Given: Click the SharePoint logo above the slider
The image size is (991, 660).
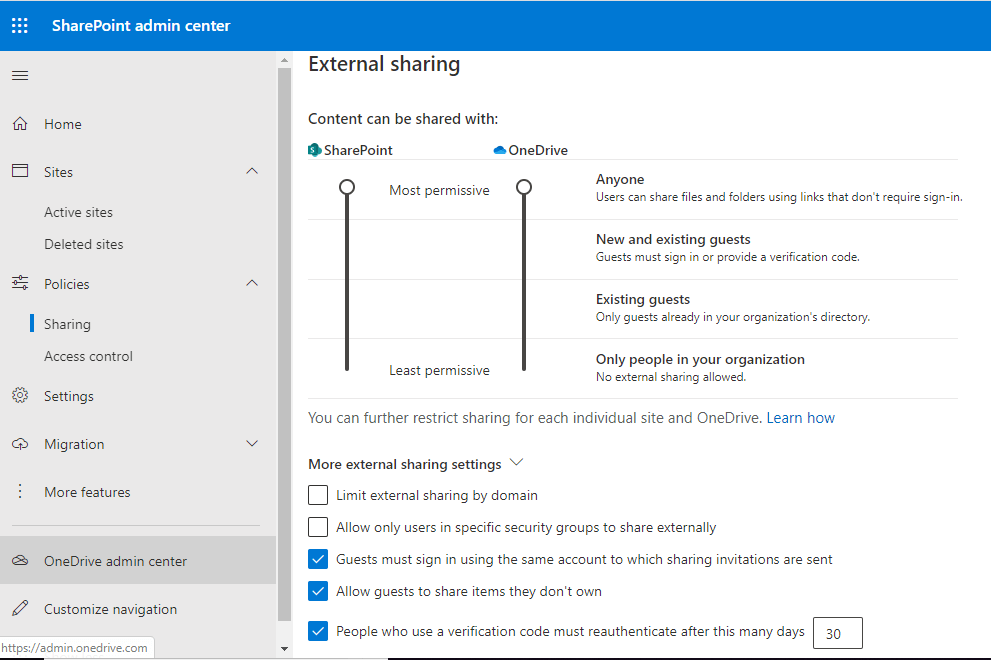Looking at the screenshot, I should pyautogui.click(x=315, y=150).
